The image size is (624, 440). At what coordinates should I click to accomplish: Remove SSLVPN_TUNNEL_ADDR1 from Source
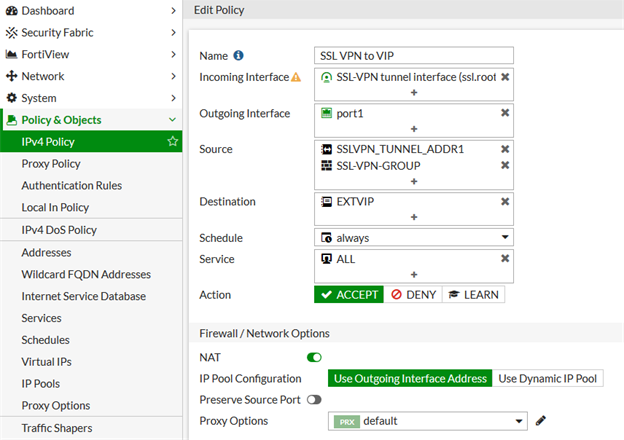click(505, 149)
